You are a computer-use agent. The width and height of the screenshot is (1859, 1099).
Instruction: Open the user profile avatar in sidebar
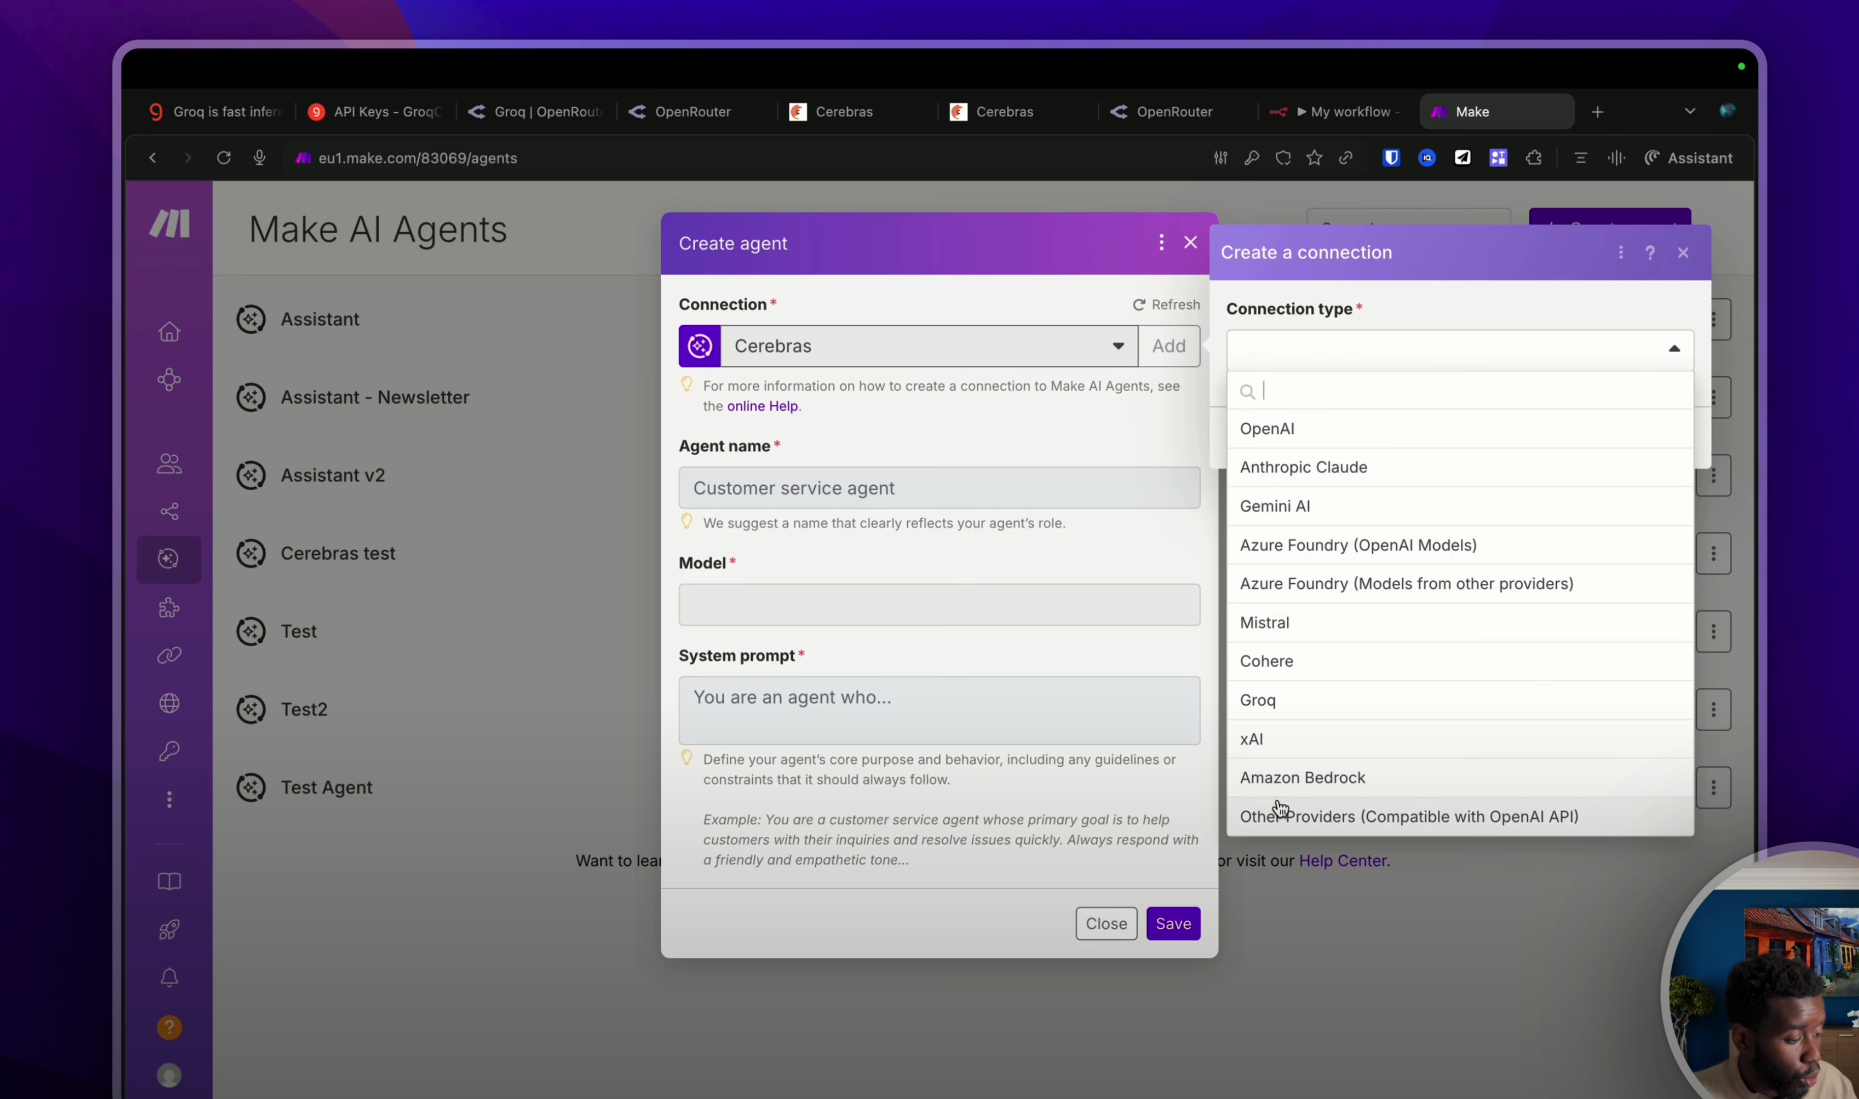(x=169, y=1075)
